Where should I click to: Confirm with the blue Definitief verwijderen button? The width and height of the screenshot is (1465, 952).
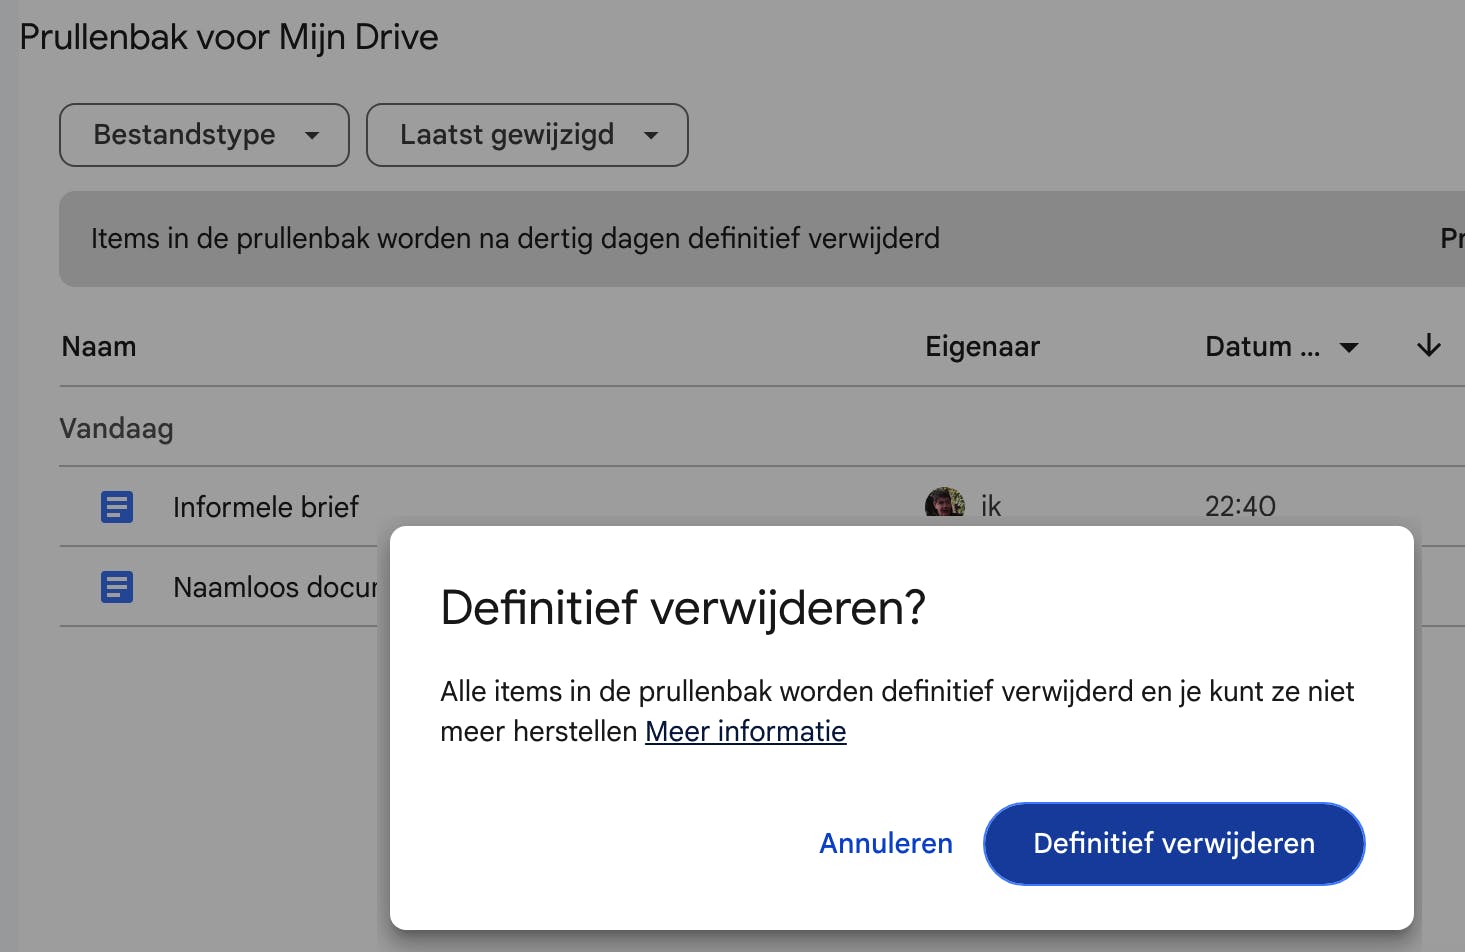1174,843
